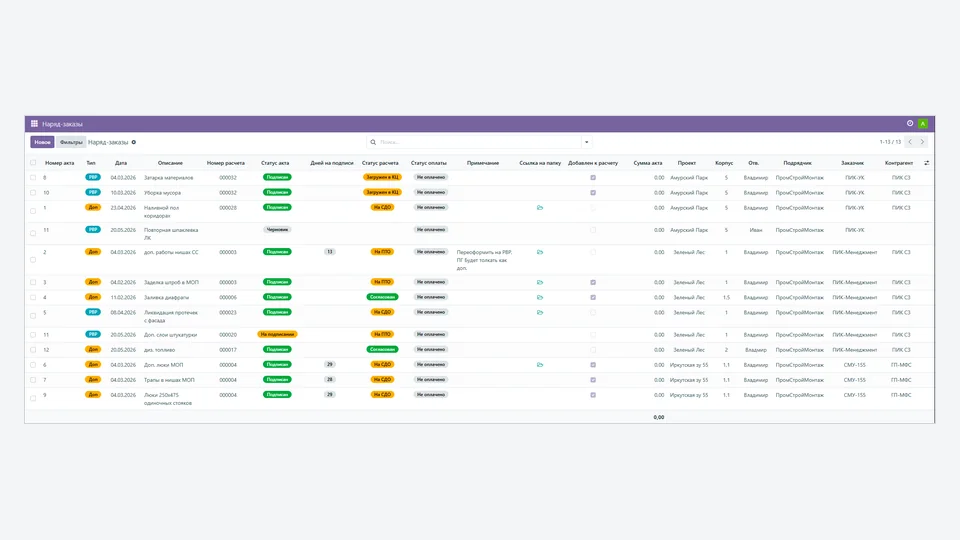Create a new record with Новое button
Image resolution: width=960 pixels, height=540 pixels.
(x=42, y=142)
